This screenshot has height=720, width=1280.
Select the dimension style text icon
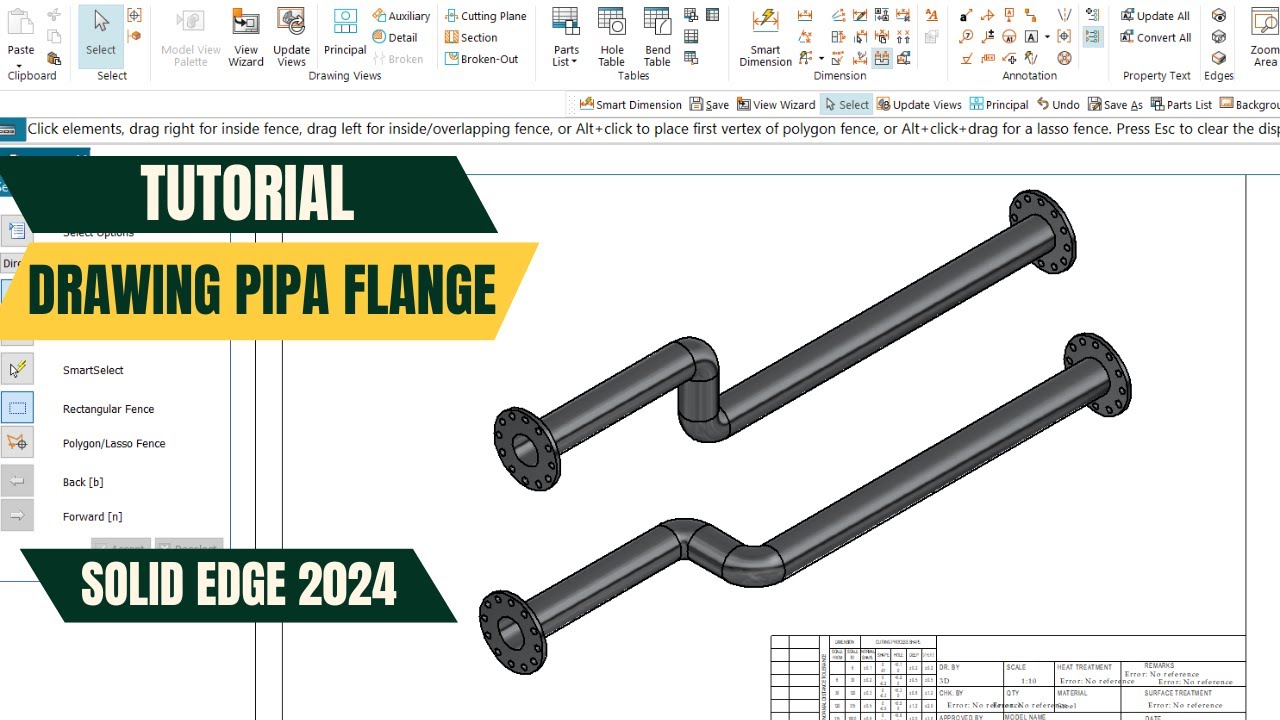coord(932,15)
